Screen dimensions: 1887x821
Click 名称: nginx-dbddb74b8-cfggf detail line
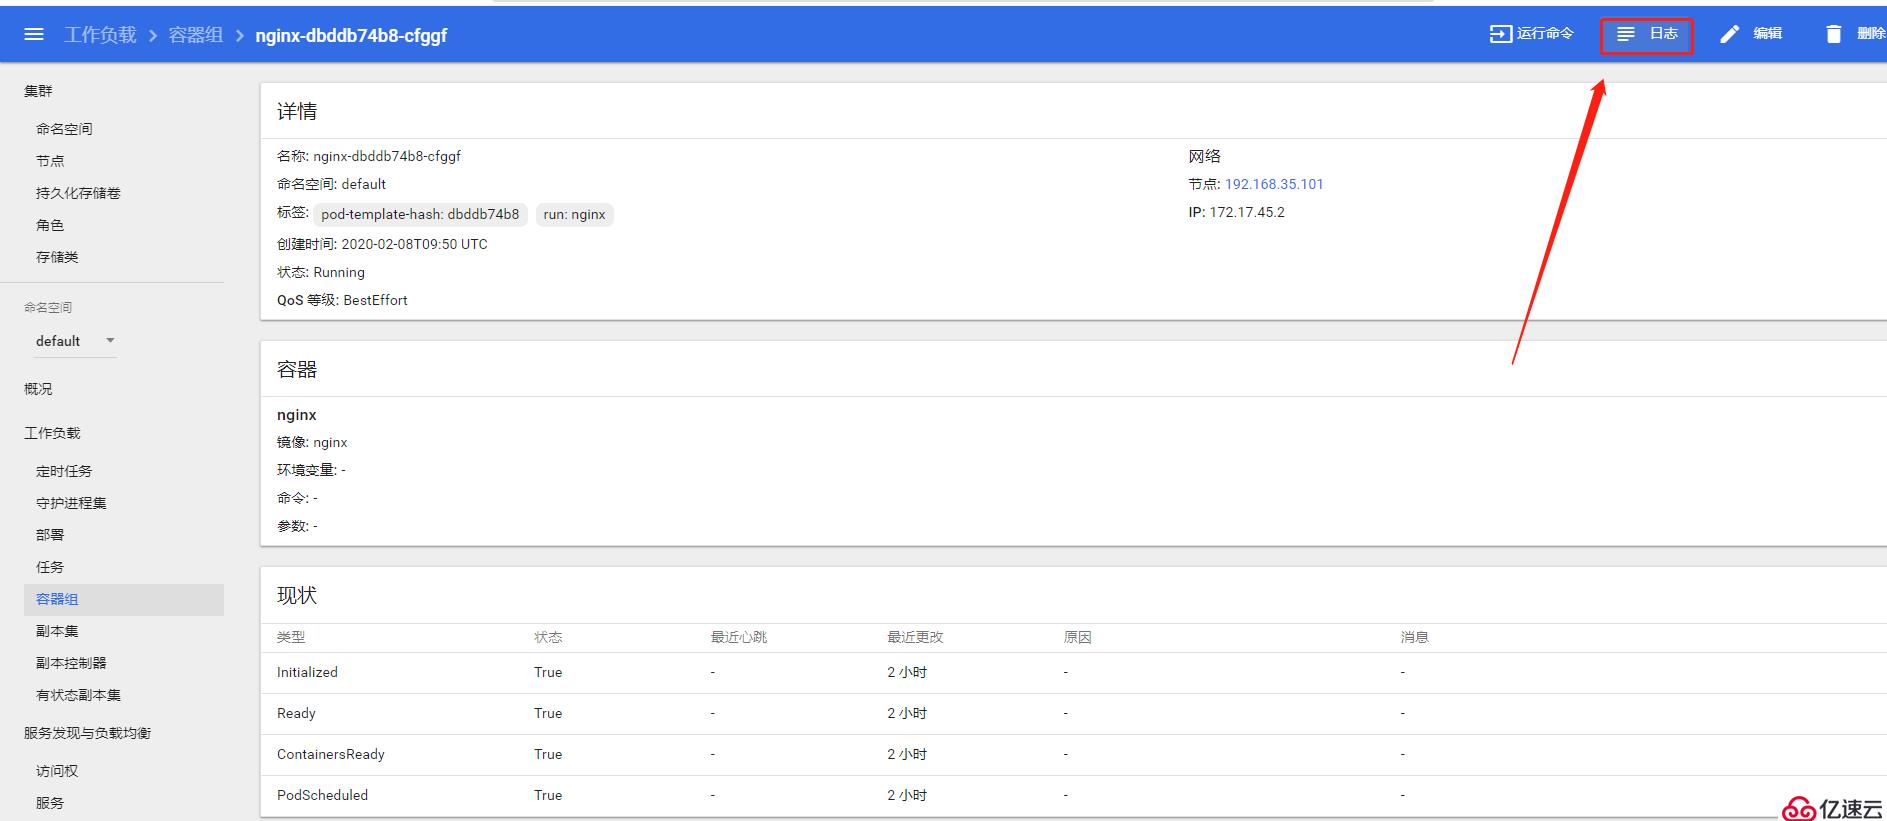click(369, 156)
